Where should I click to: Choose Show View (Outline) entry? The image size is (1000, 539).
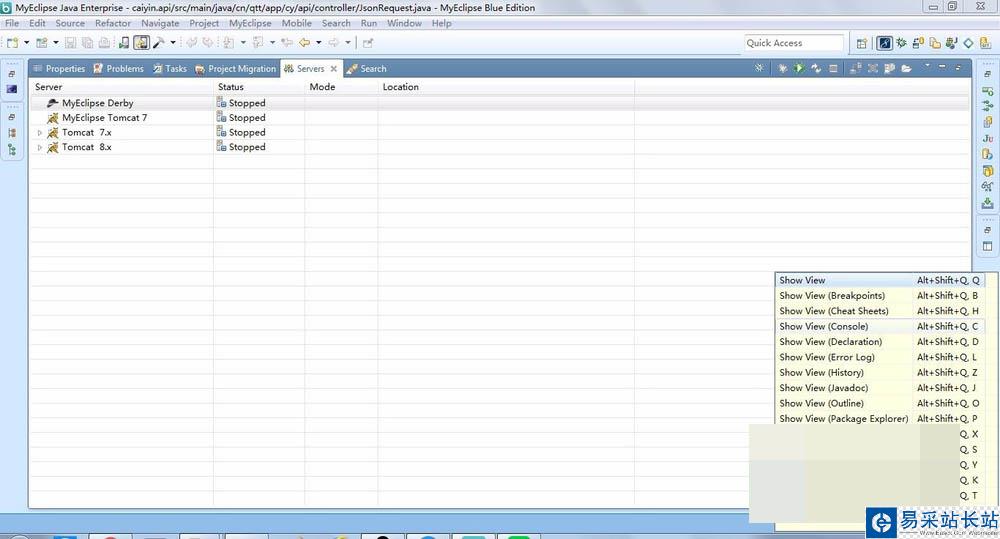click(879, 403)
